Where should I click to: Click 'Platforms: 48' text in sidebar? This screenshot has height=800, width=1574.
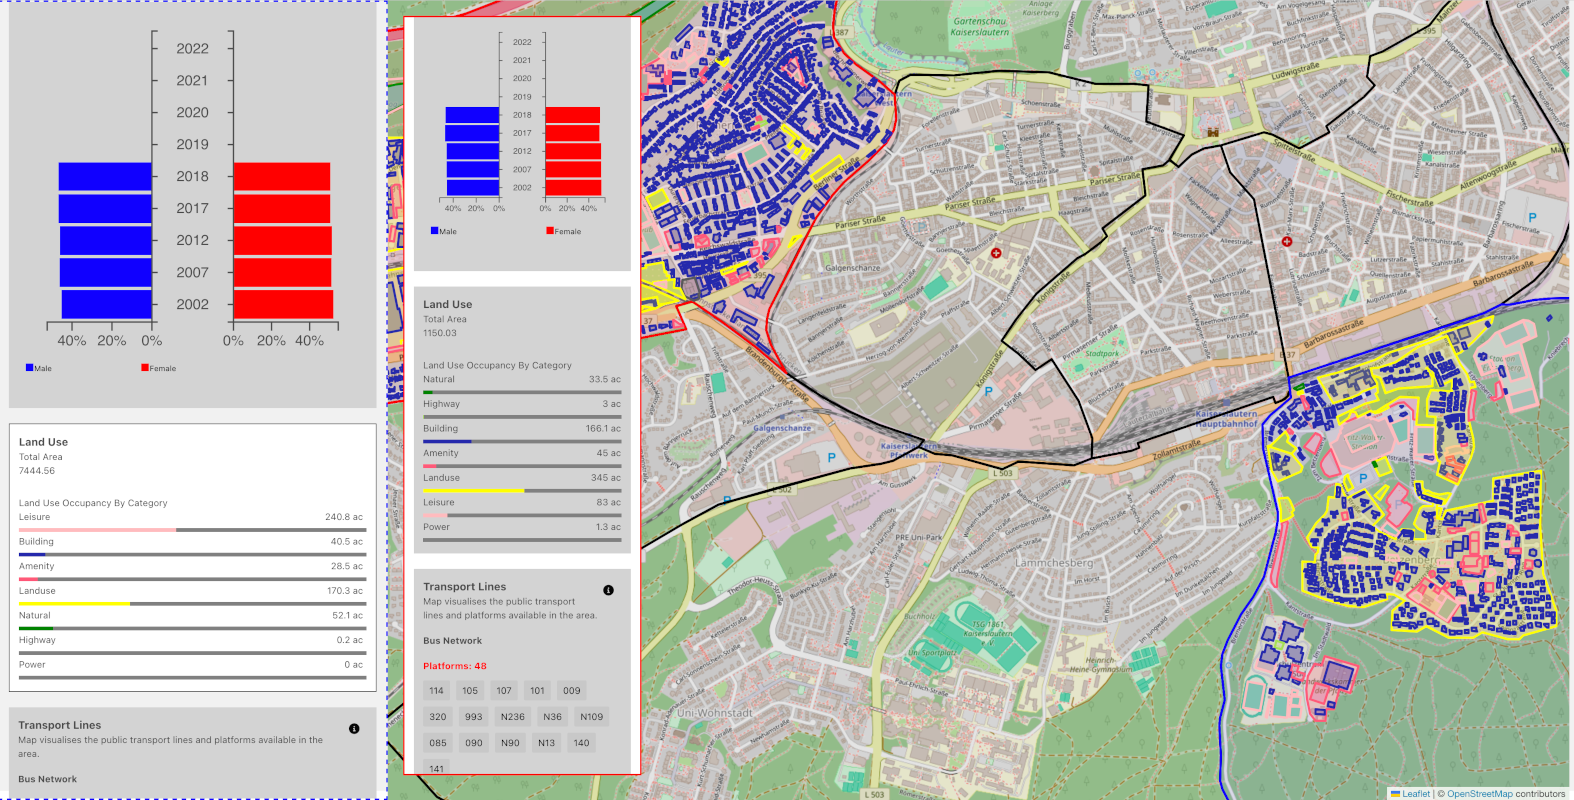click(x=455, y=666)
